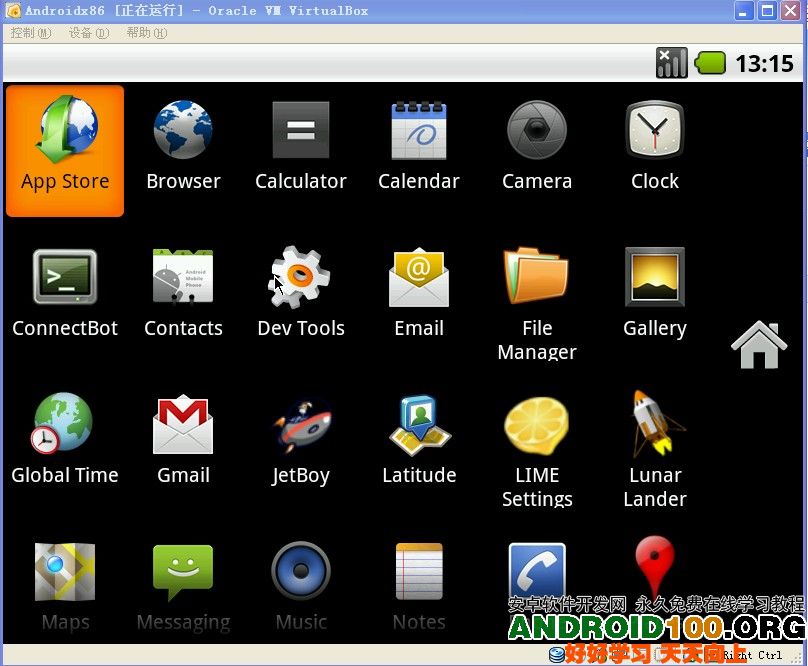This screenshot has width=808, height=666.
Task: Open Dev Tools gear icon
Action: coord(300,277)
